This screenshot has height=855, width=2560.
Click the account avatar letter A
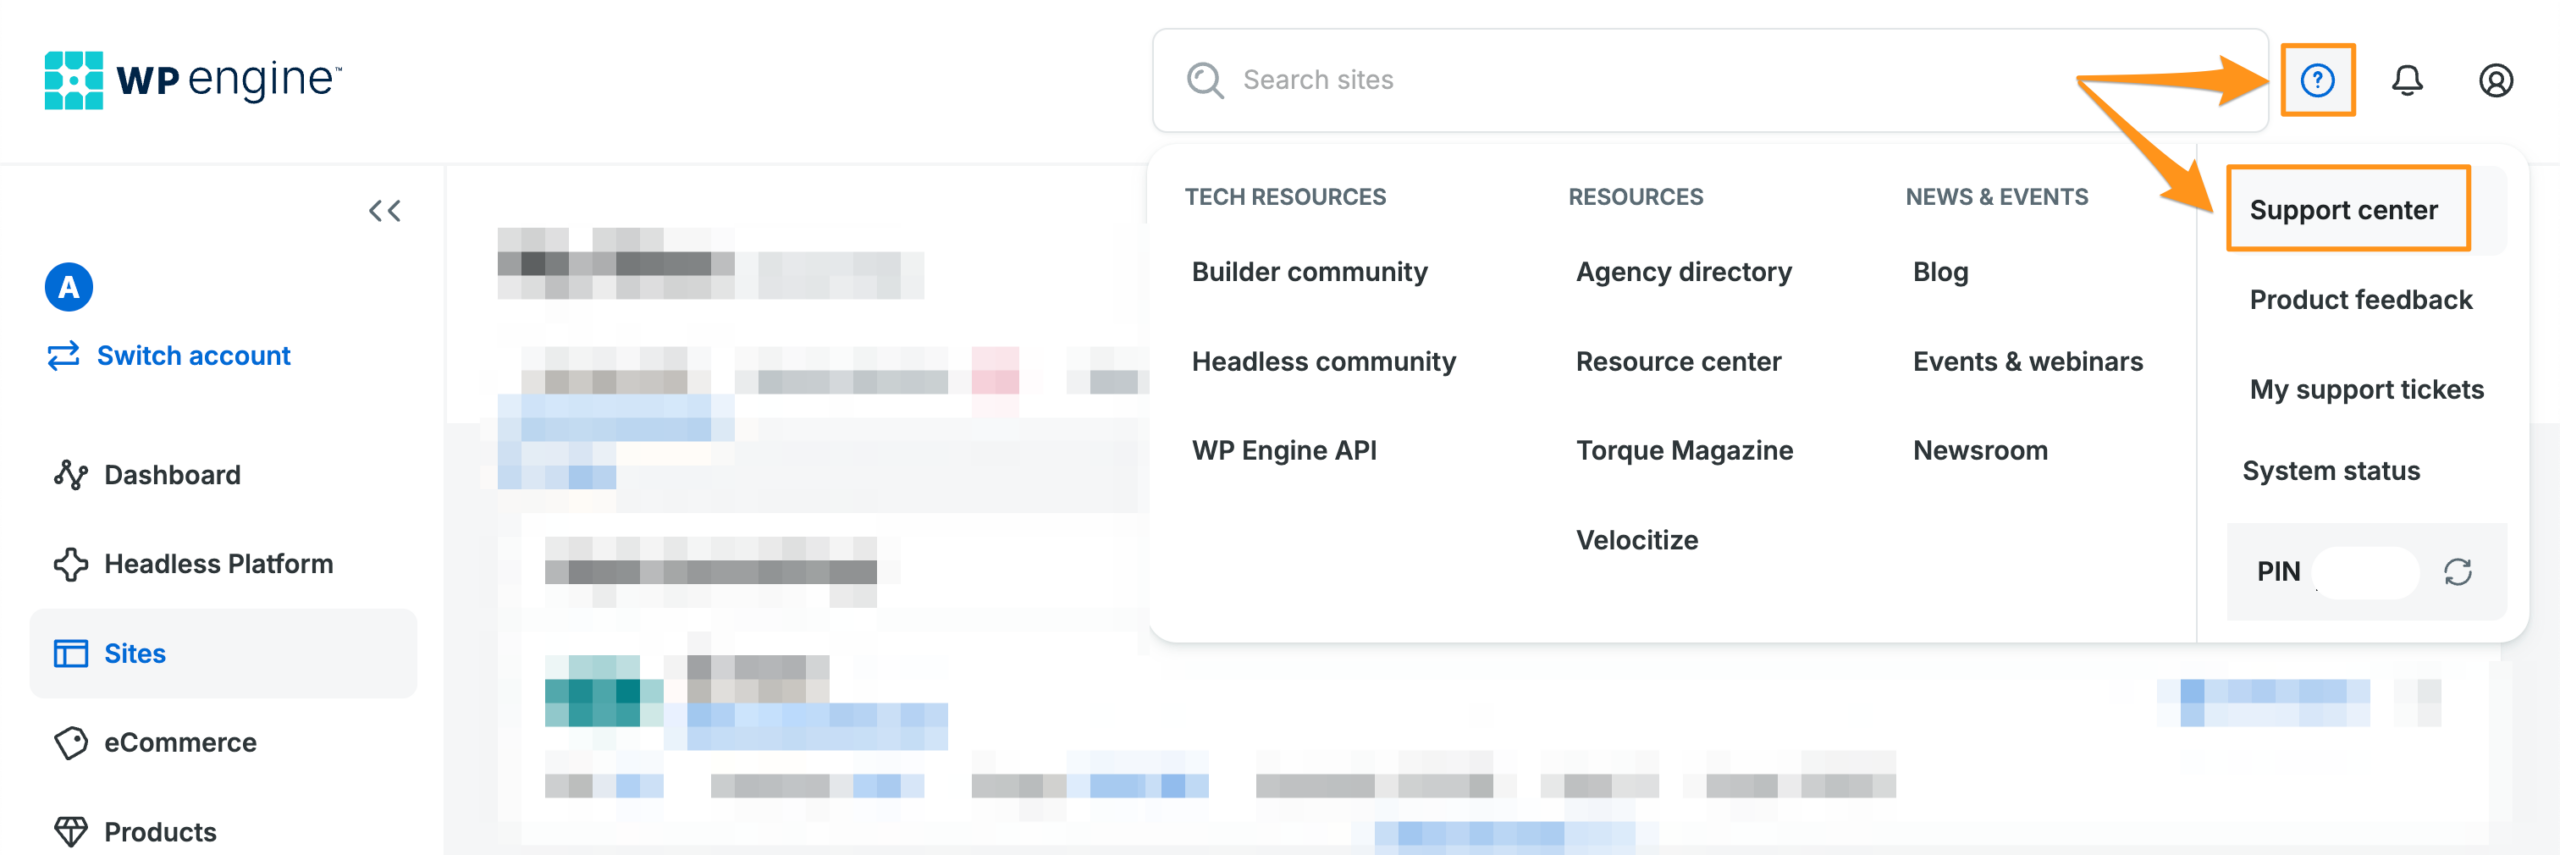pos(69,288)
